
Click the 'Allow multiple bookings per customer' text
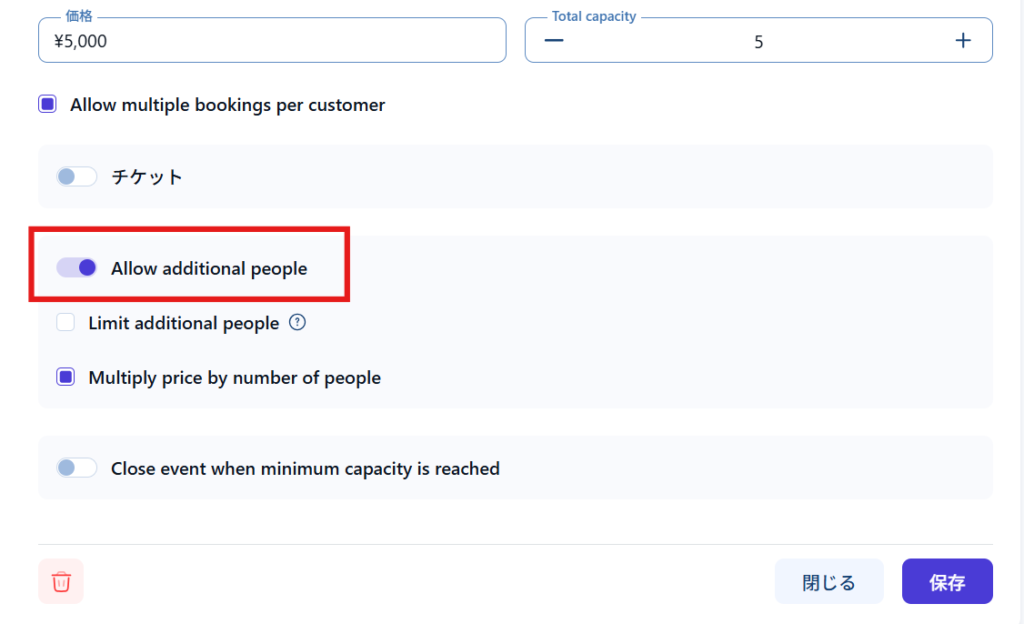click(227, 104)
